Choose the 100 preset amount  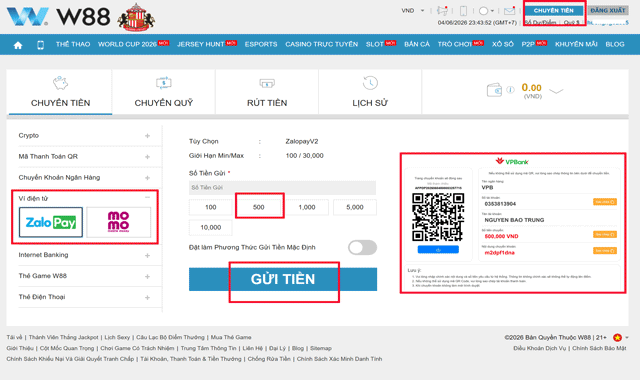click(211, 207)
